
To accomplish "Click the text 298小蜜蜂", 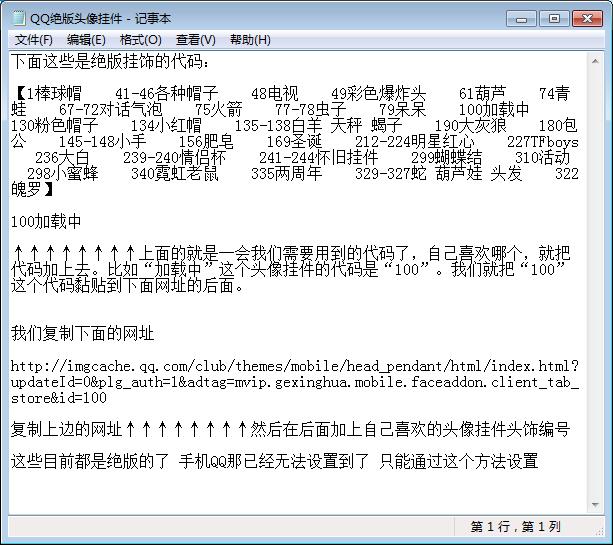I will coord(63,174).
